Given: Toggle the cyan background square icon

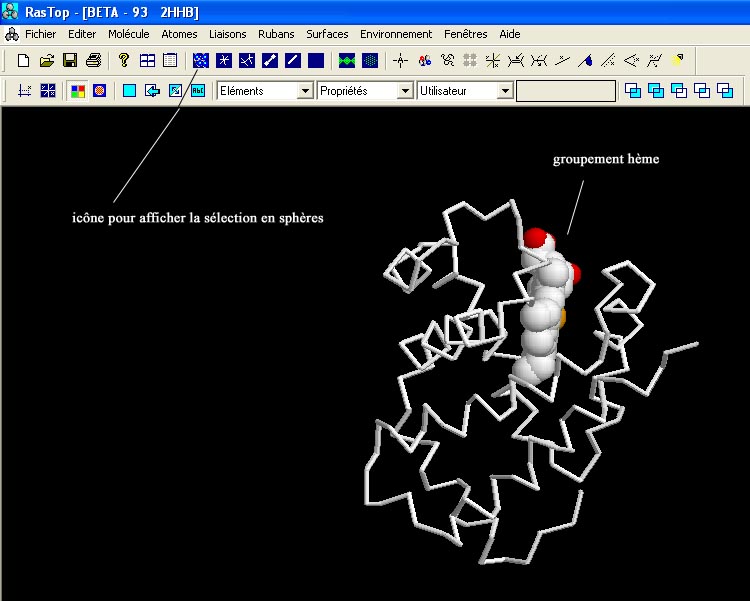Looking at the screenshot, I should tap(129, 91).
